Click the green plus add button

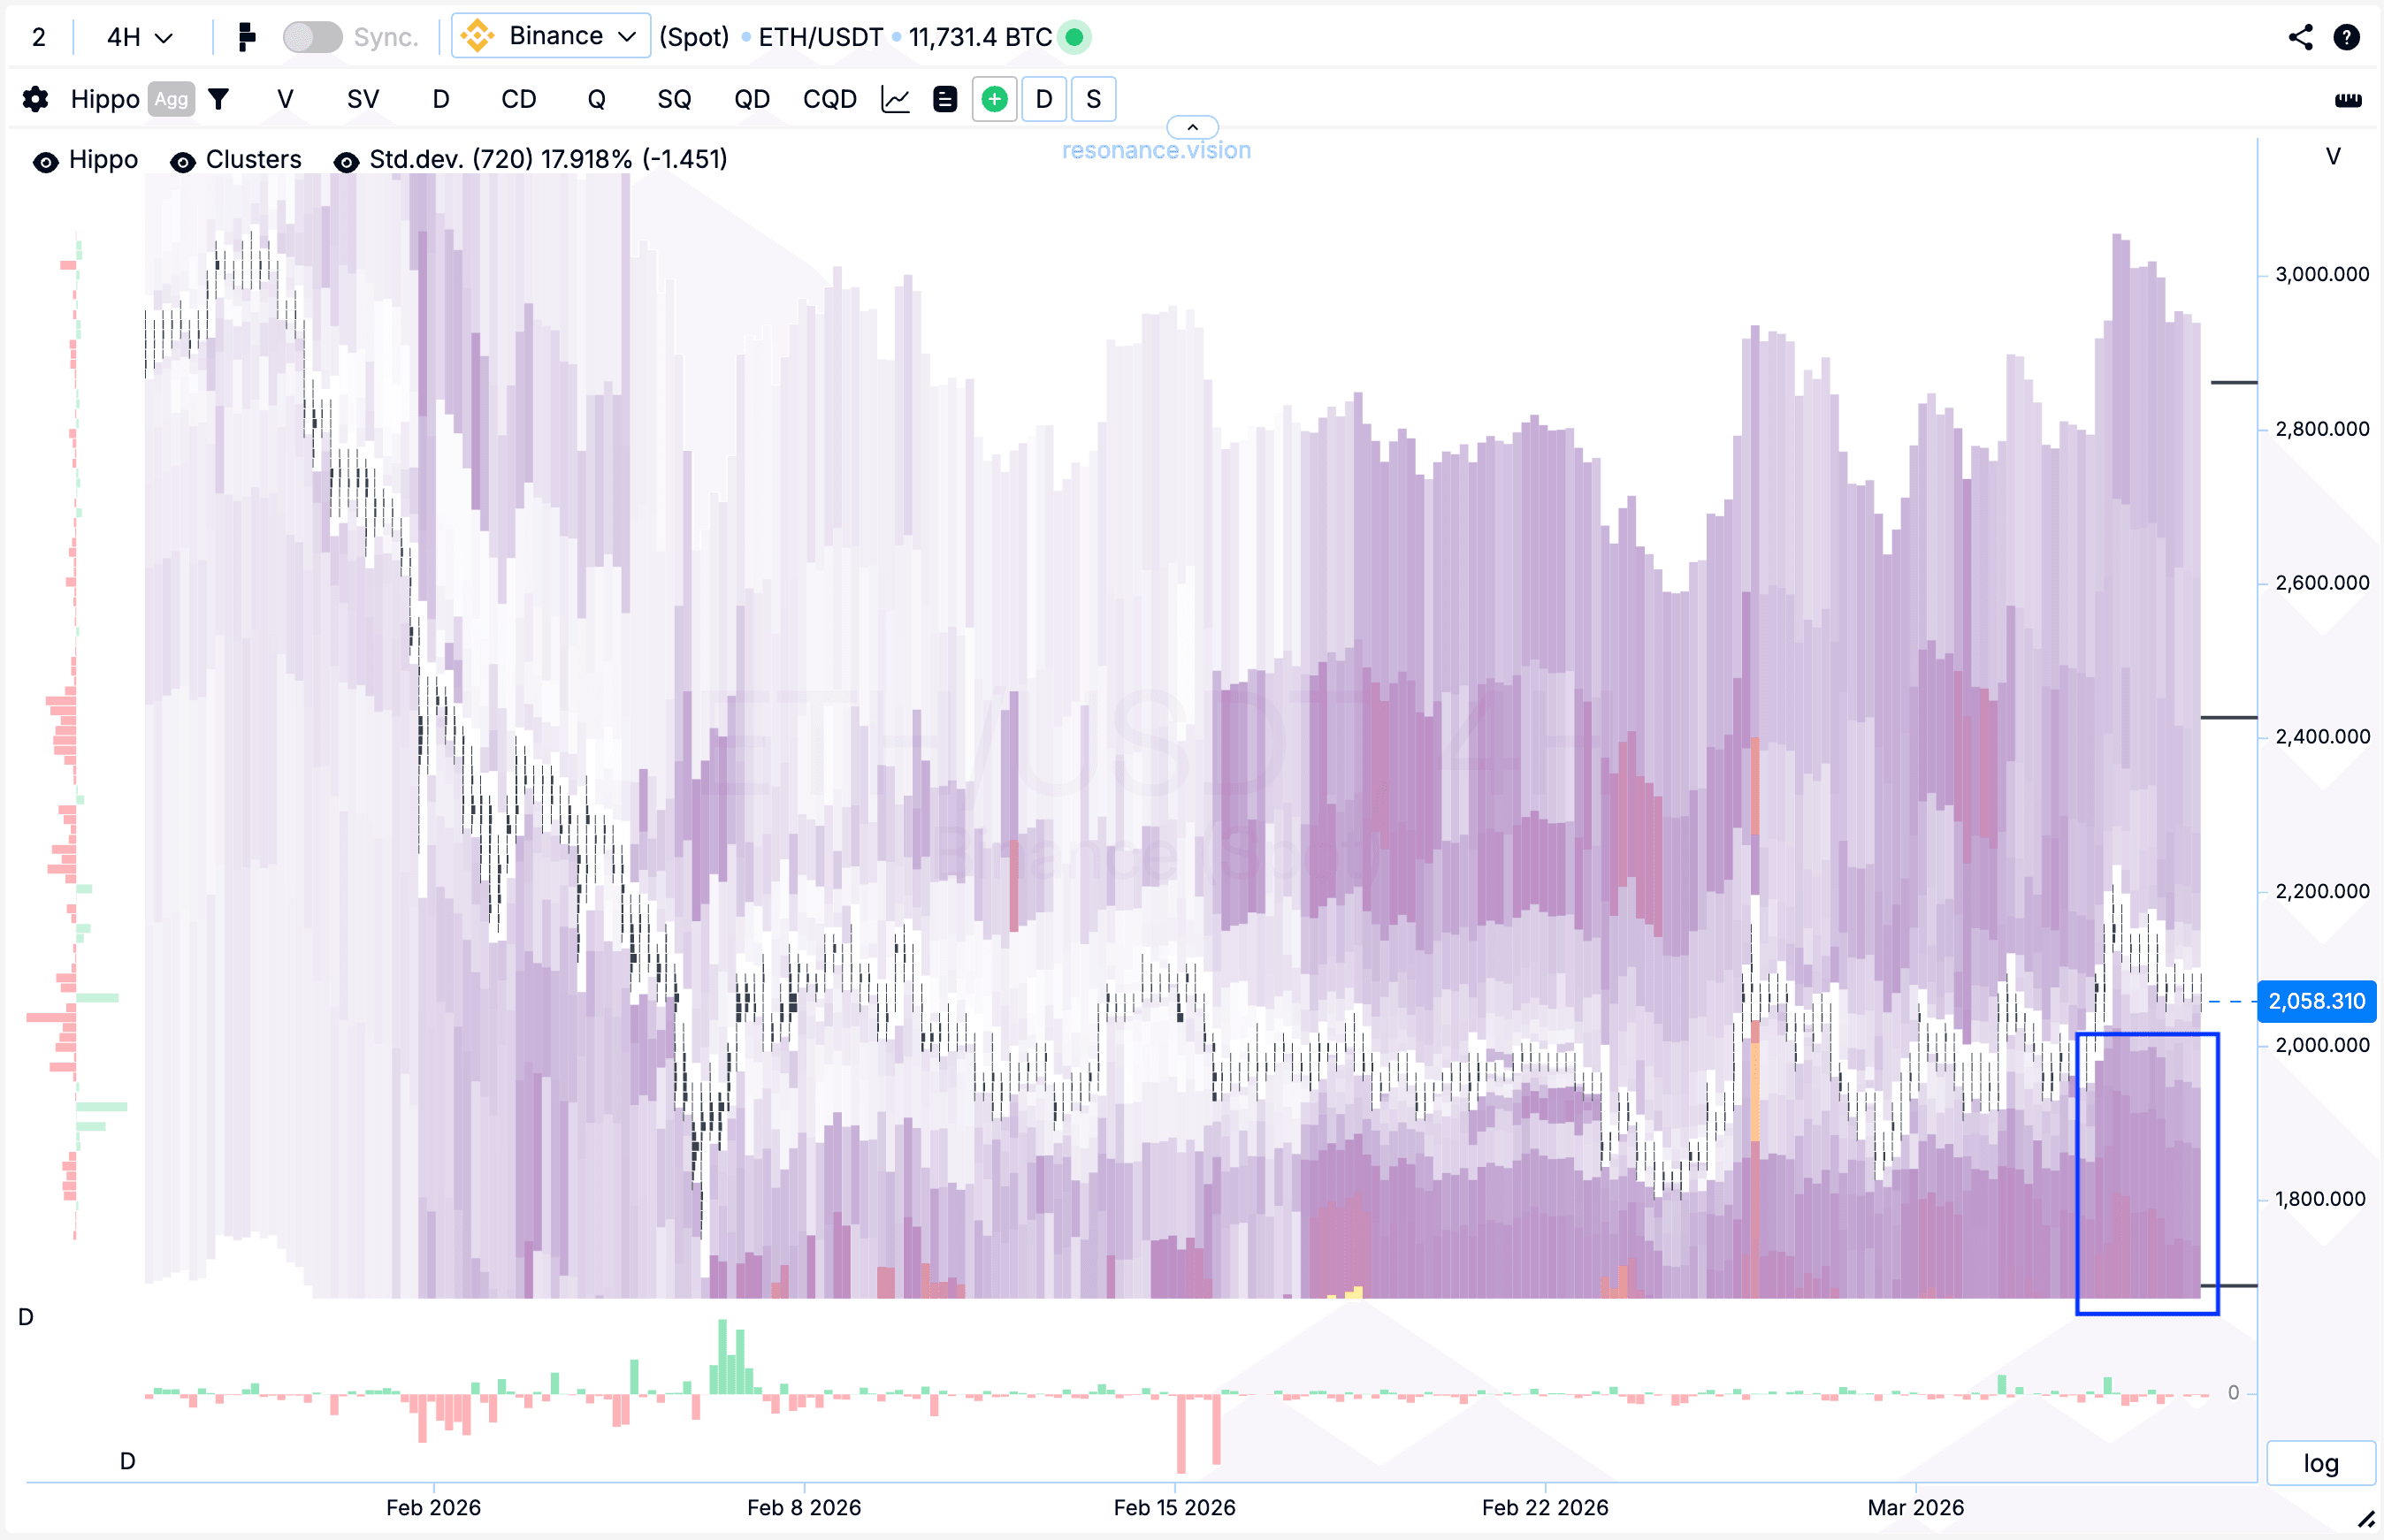[x=994, y=99]
